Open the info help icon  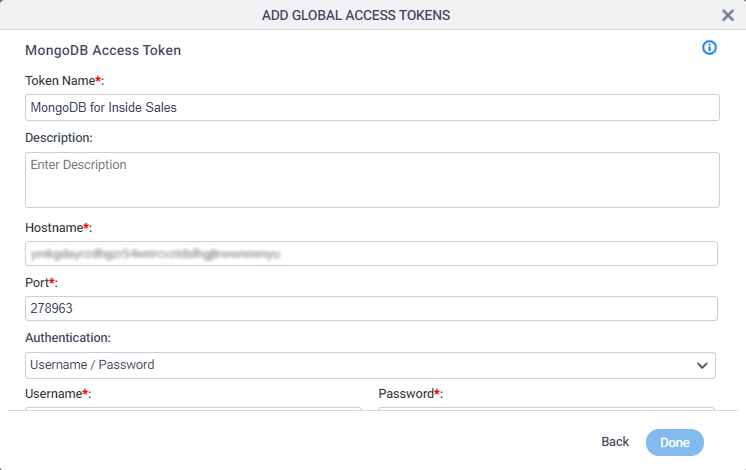point(709,48)
